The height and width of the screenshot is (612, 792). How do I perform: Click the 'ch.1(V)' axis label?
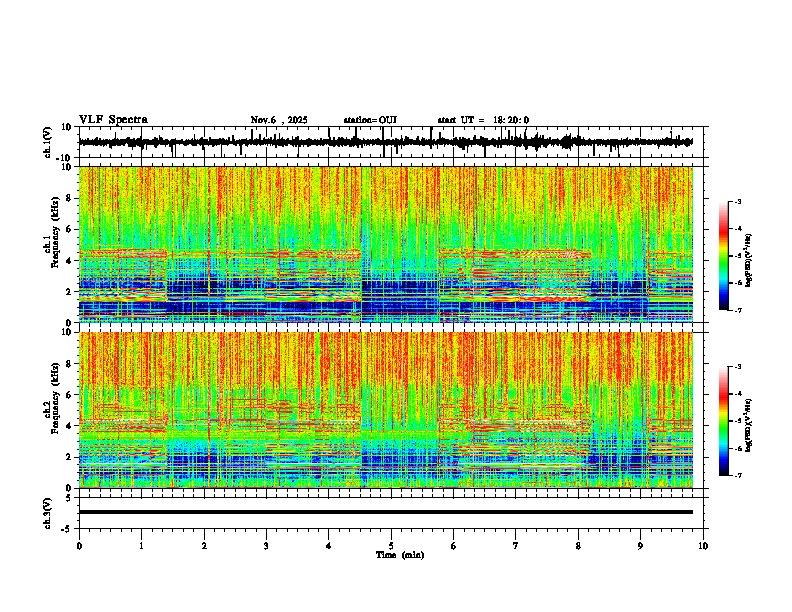pyautogui.click(x=48, y=143)
